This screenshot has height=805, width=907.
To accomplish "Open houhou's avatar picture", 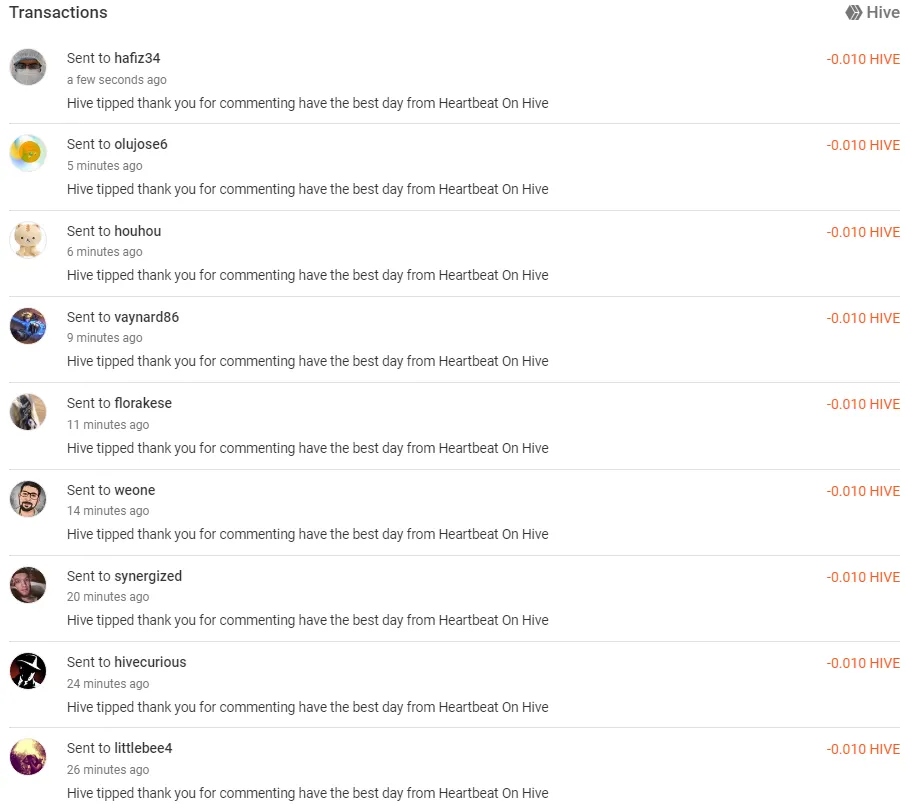I will tap(28, 240).
